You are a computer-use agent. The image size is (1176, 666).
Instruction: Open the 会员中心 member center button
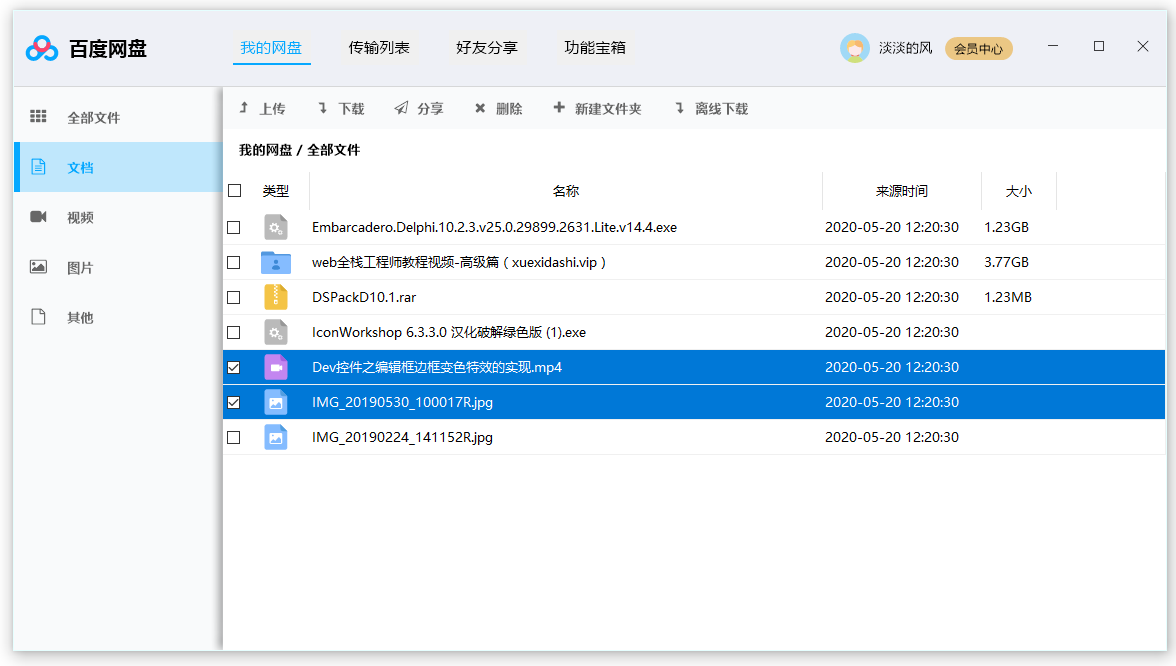coord(979,49)
